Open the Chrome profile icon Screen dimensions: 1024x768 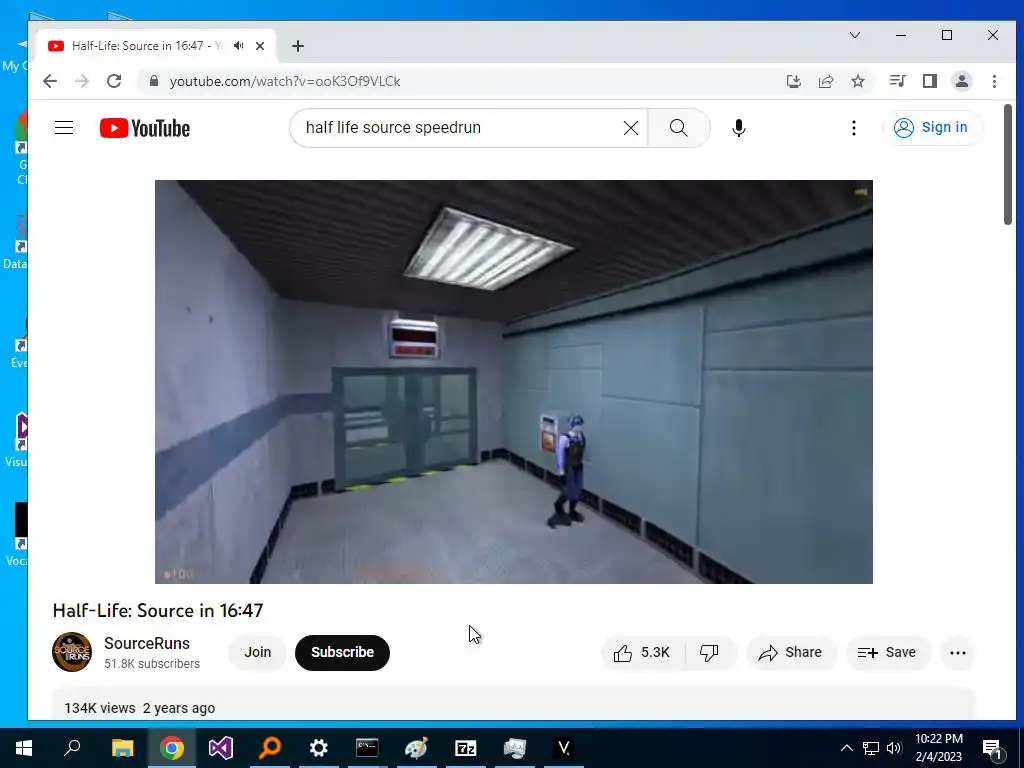pos(962,81)
